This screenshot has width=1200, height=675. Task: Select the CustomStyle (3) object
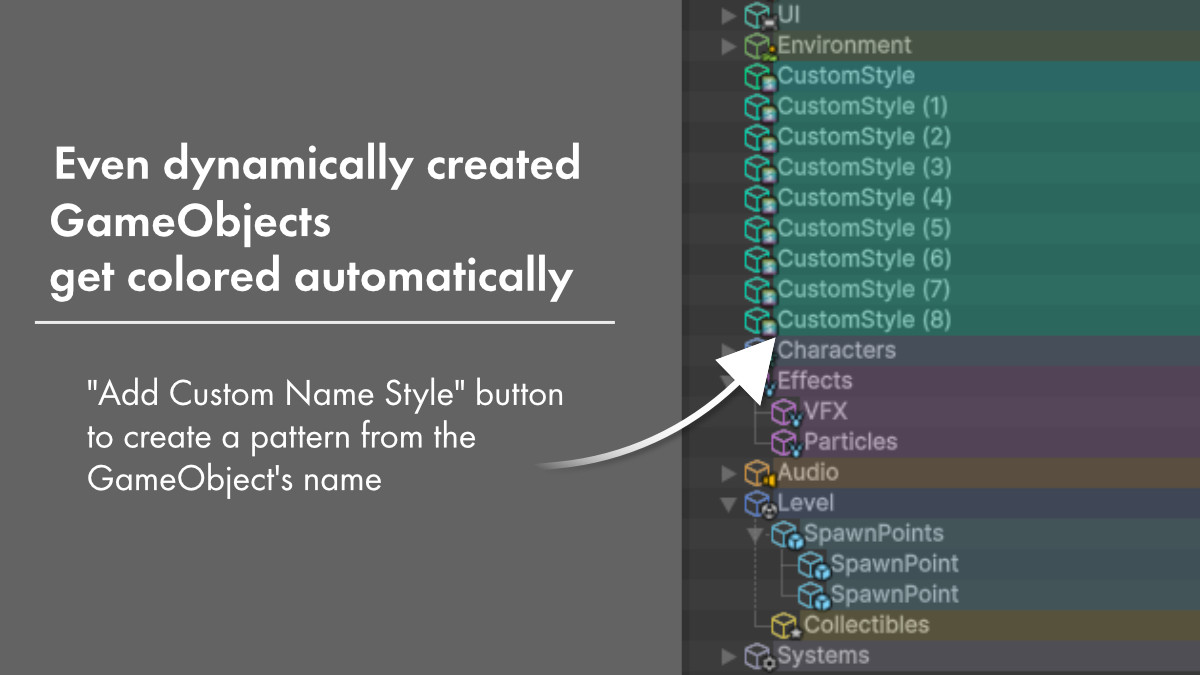pyautogui.click(x=864, y=167)
